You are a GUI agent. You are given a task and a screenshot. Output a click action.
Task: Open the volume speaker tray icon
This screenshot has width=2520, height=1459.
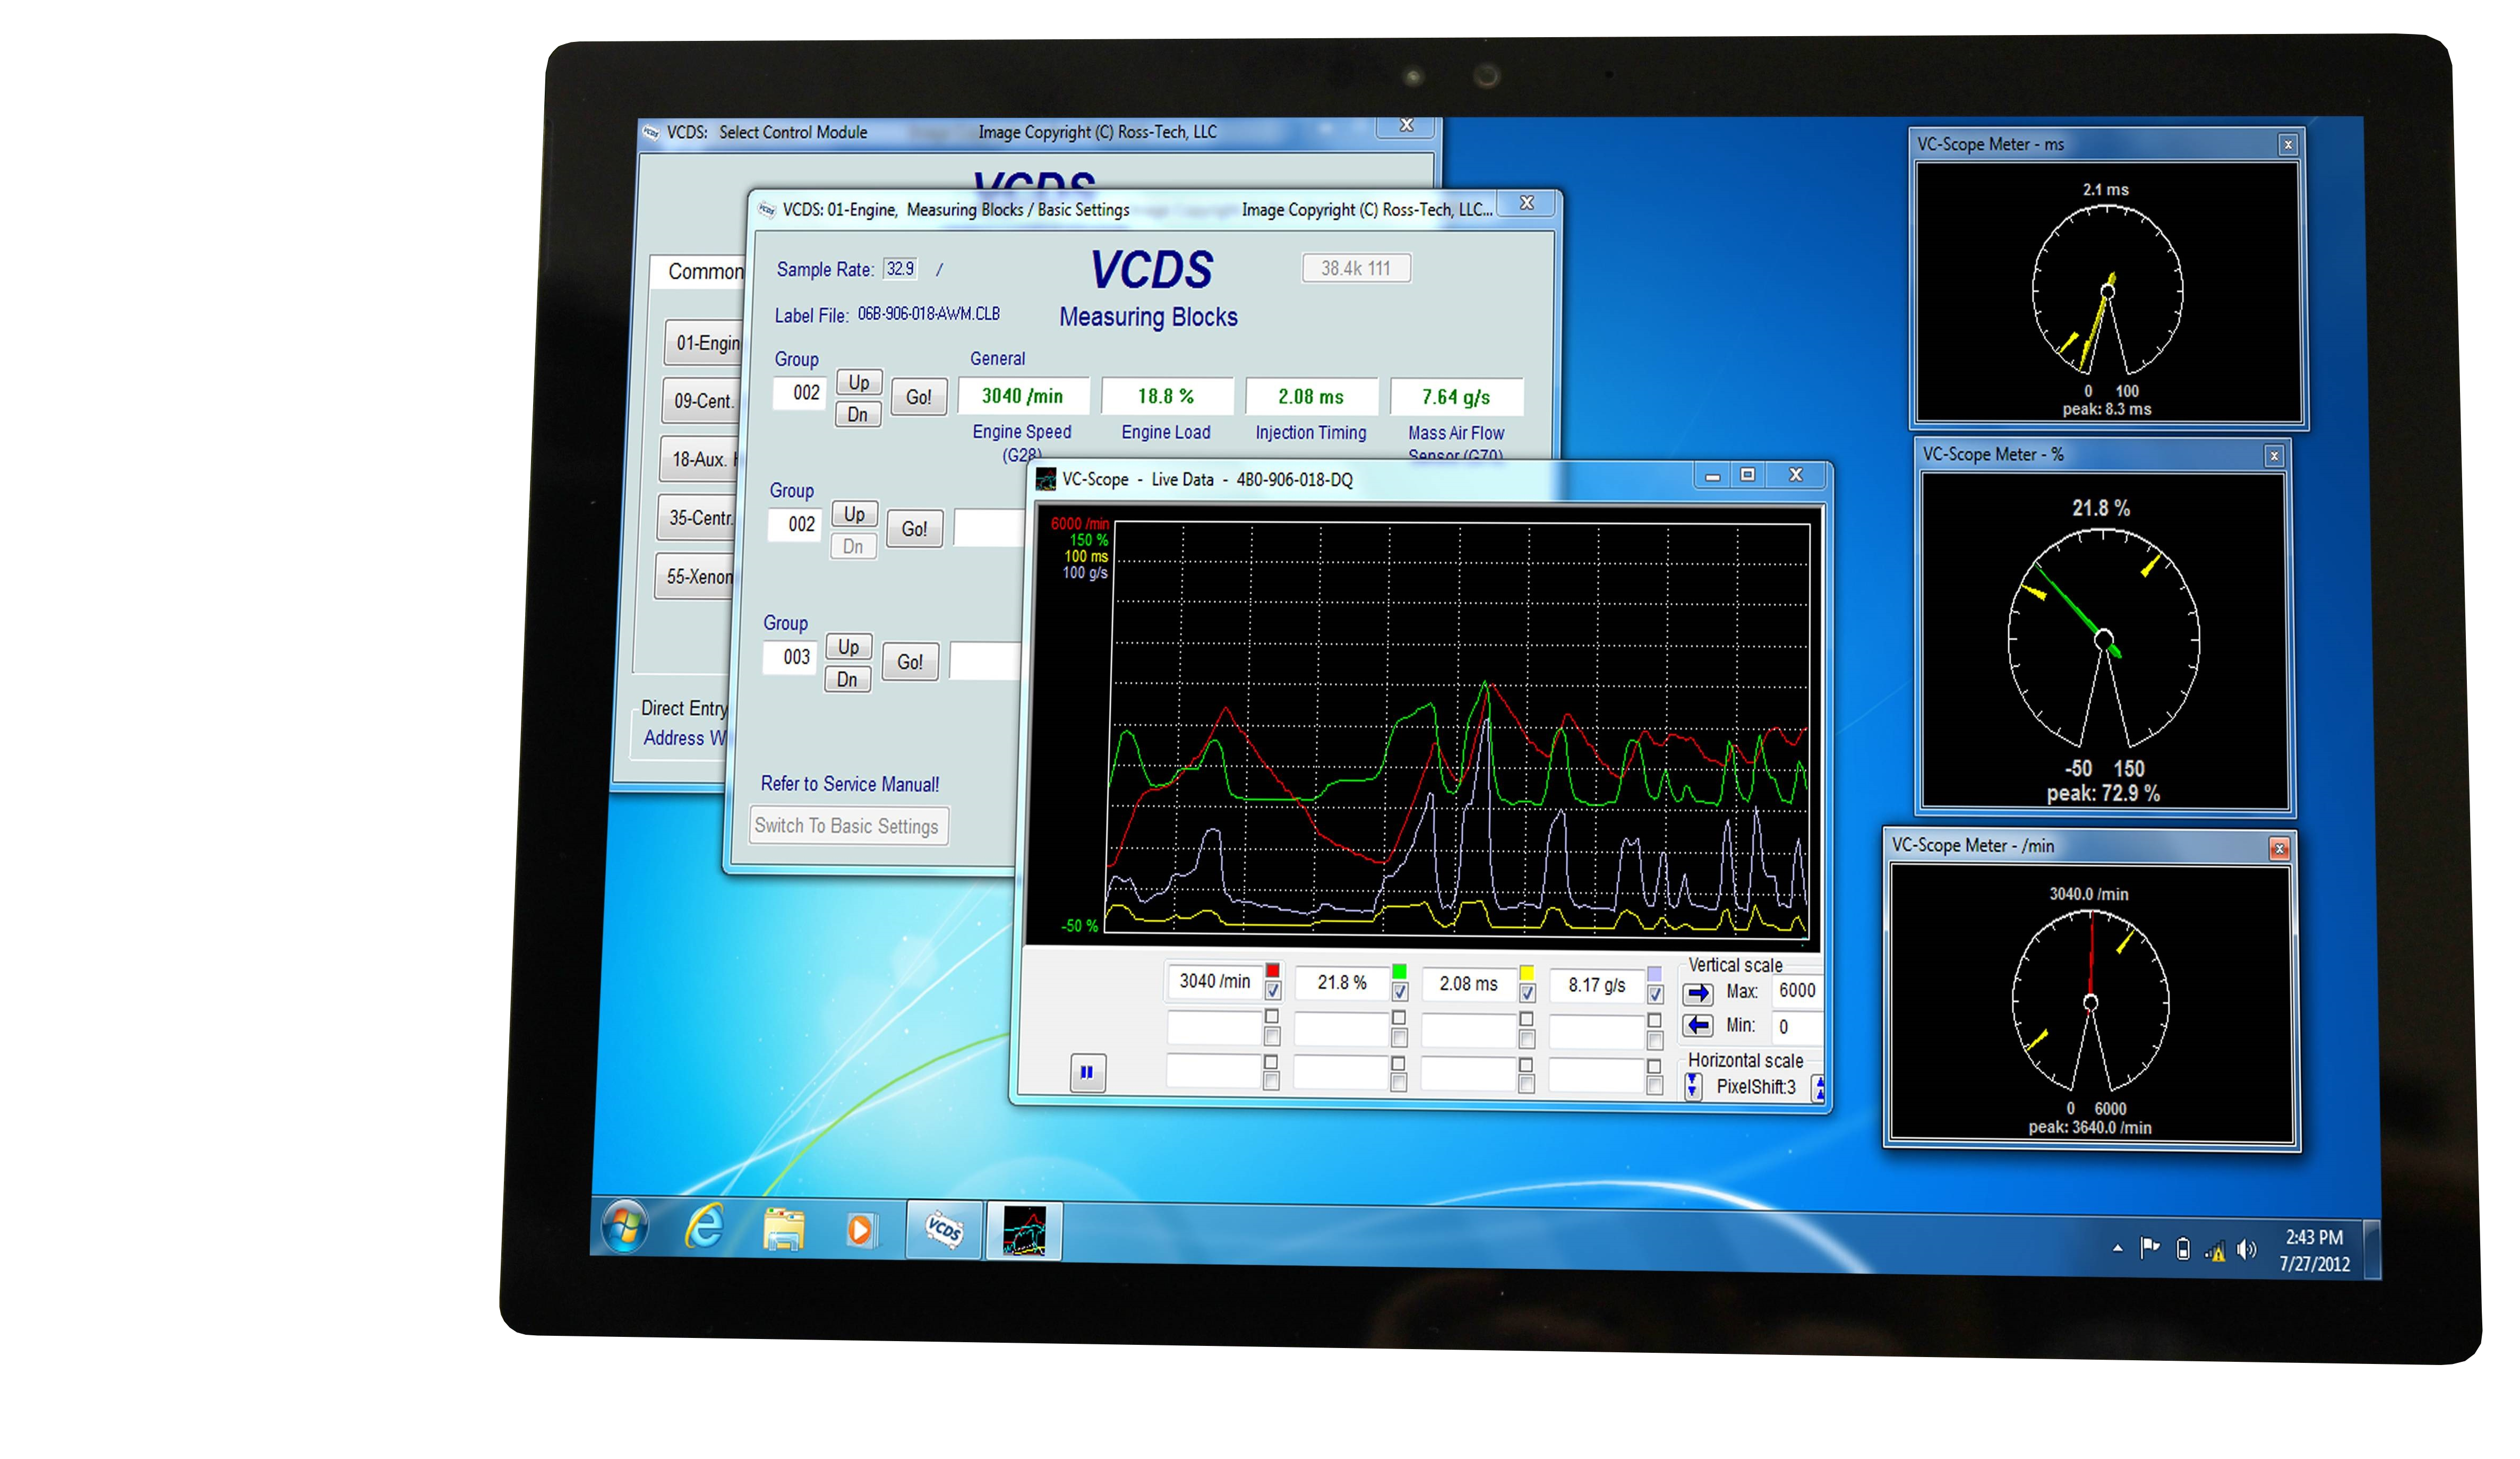click(2247, 1250)
